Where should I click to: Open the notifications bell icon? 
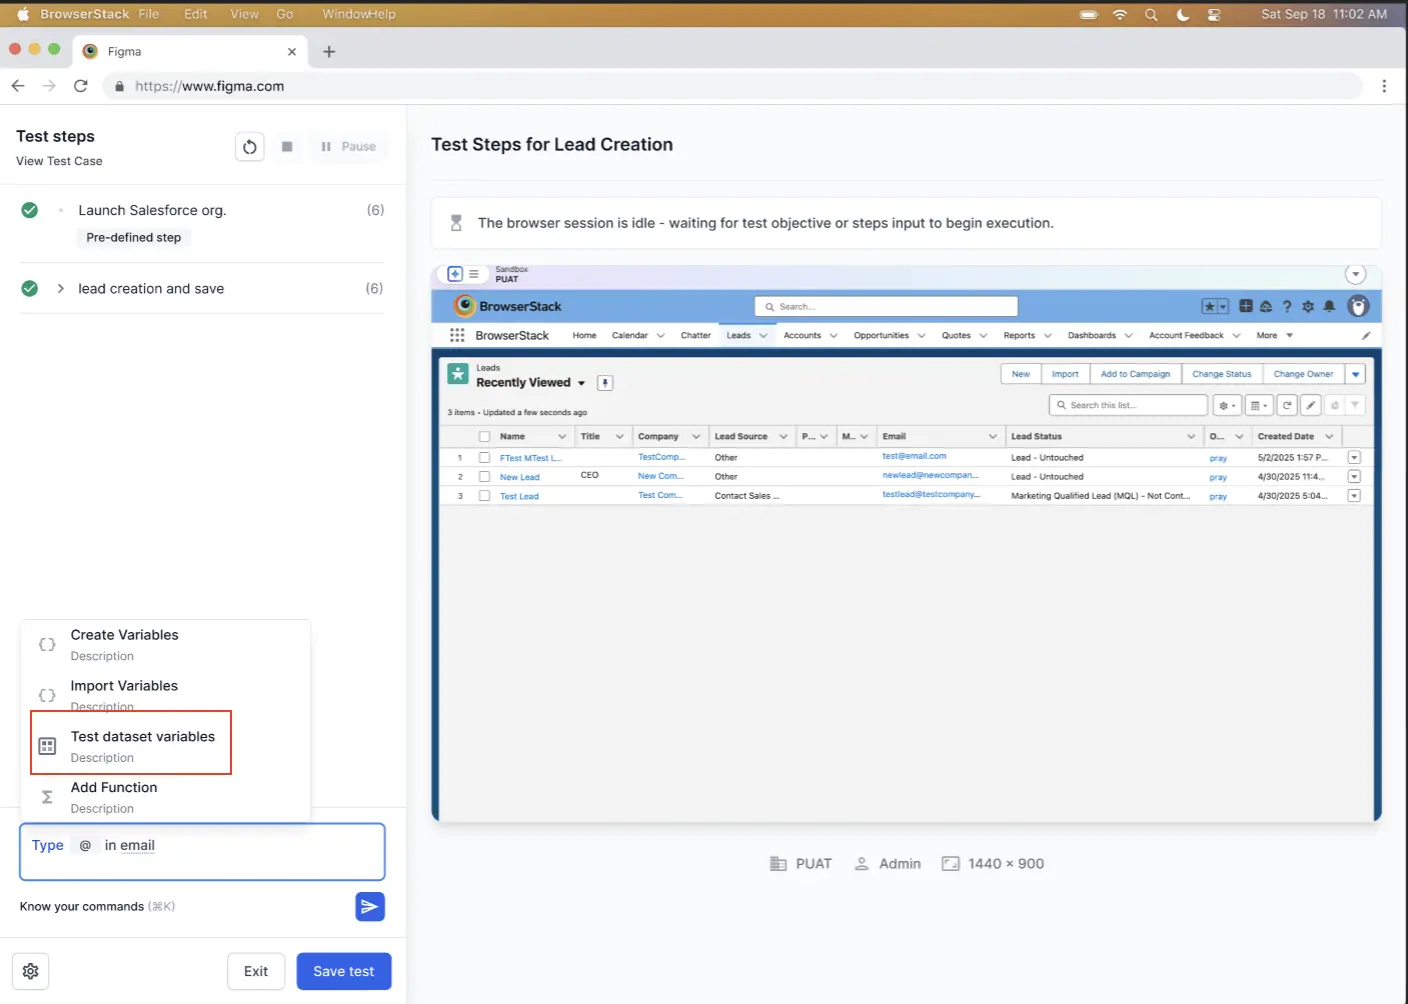pos(1328,306)
